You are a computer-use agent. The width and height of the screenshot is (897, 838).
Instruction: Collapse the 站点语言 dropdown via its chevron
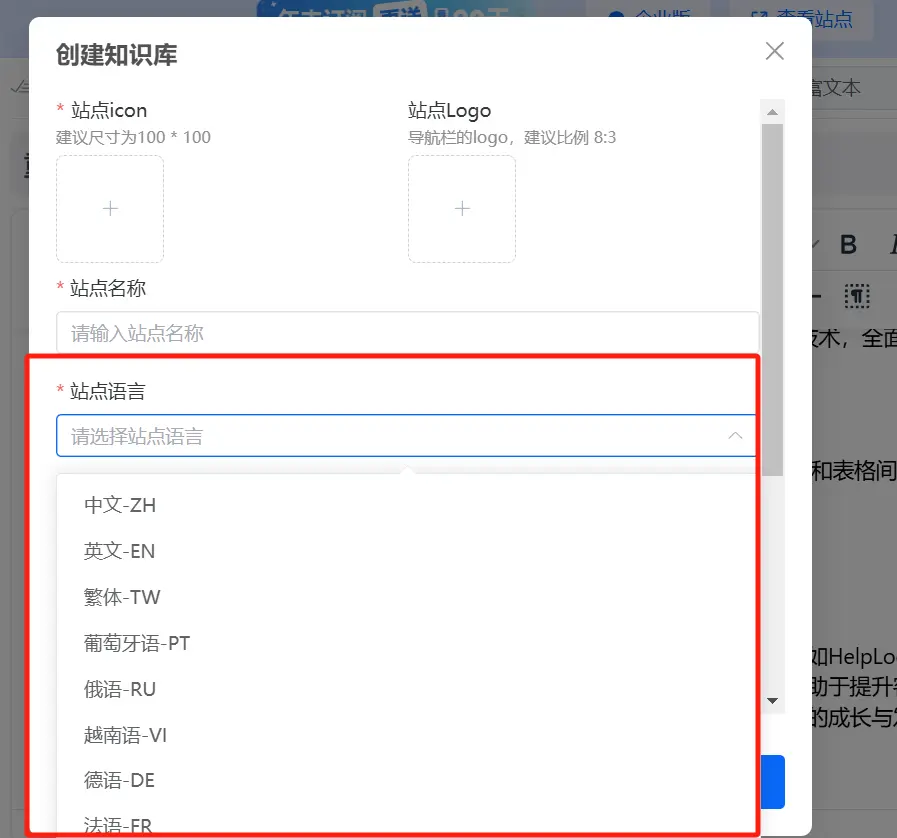[x=736, y=436]
